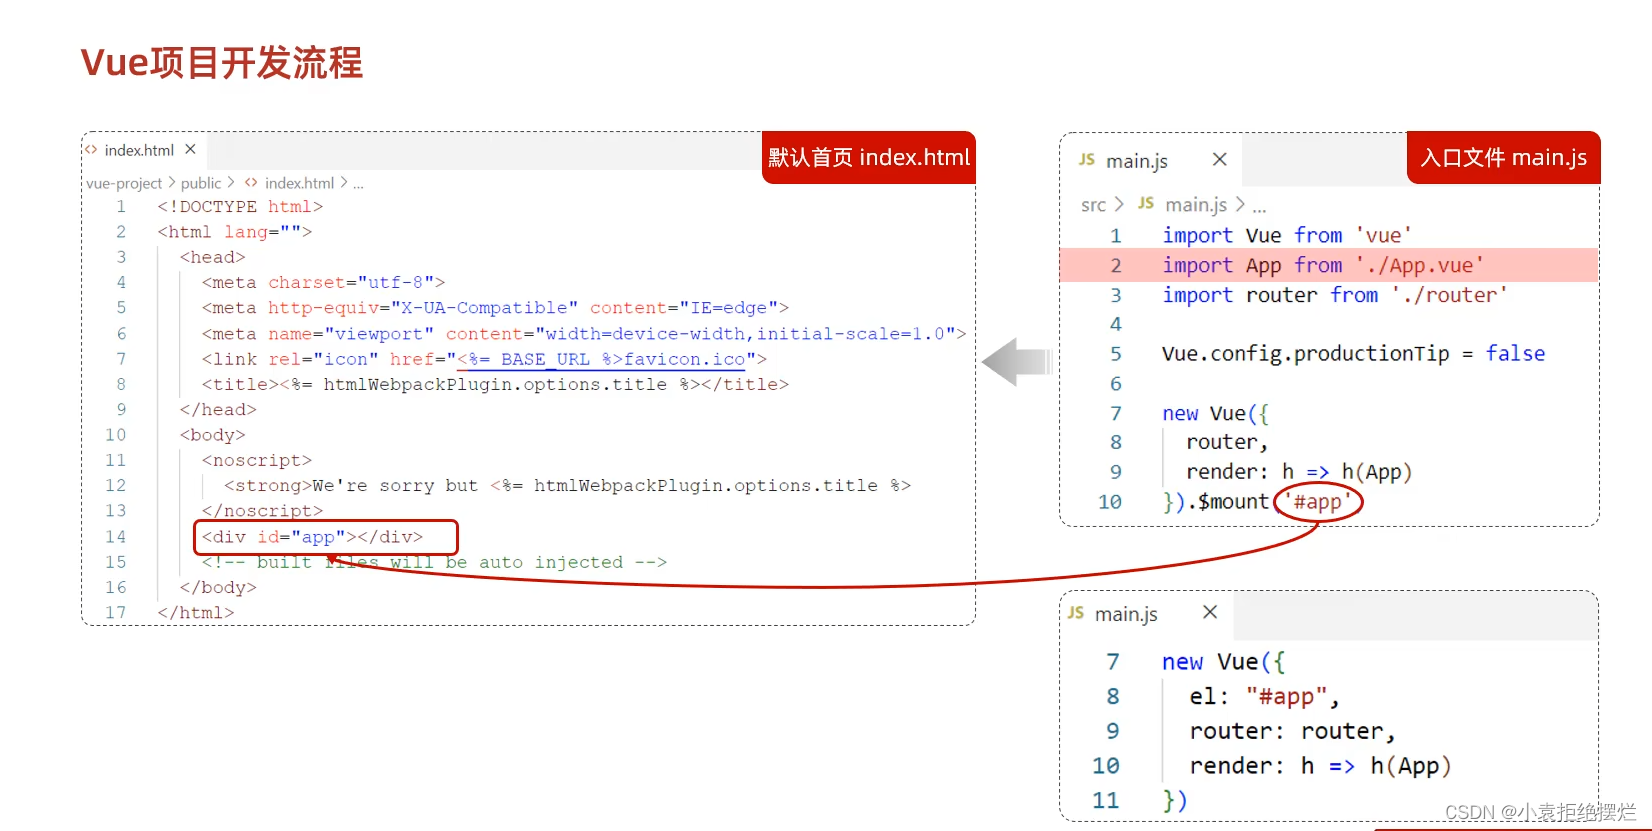Click 'render: h => h(App)' in upper main.js

click(x=1299, y=471)
